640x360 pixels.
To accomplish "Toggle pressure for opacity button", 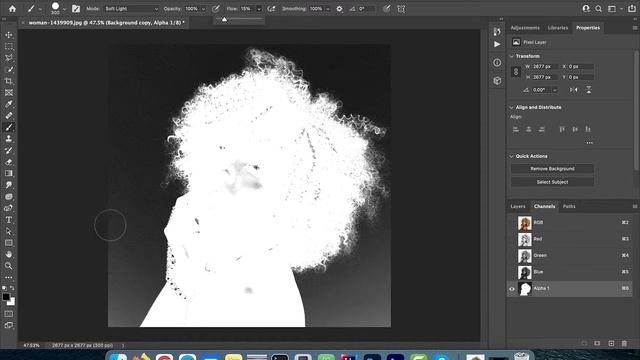I will point(216,9).
